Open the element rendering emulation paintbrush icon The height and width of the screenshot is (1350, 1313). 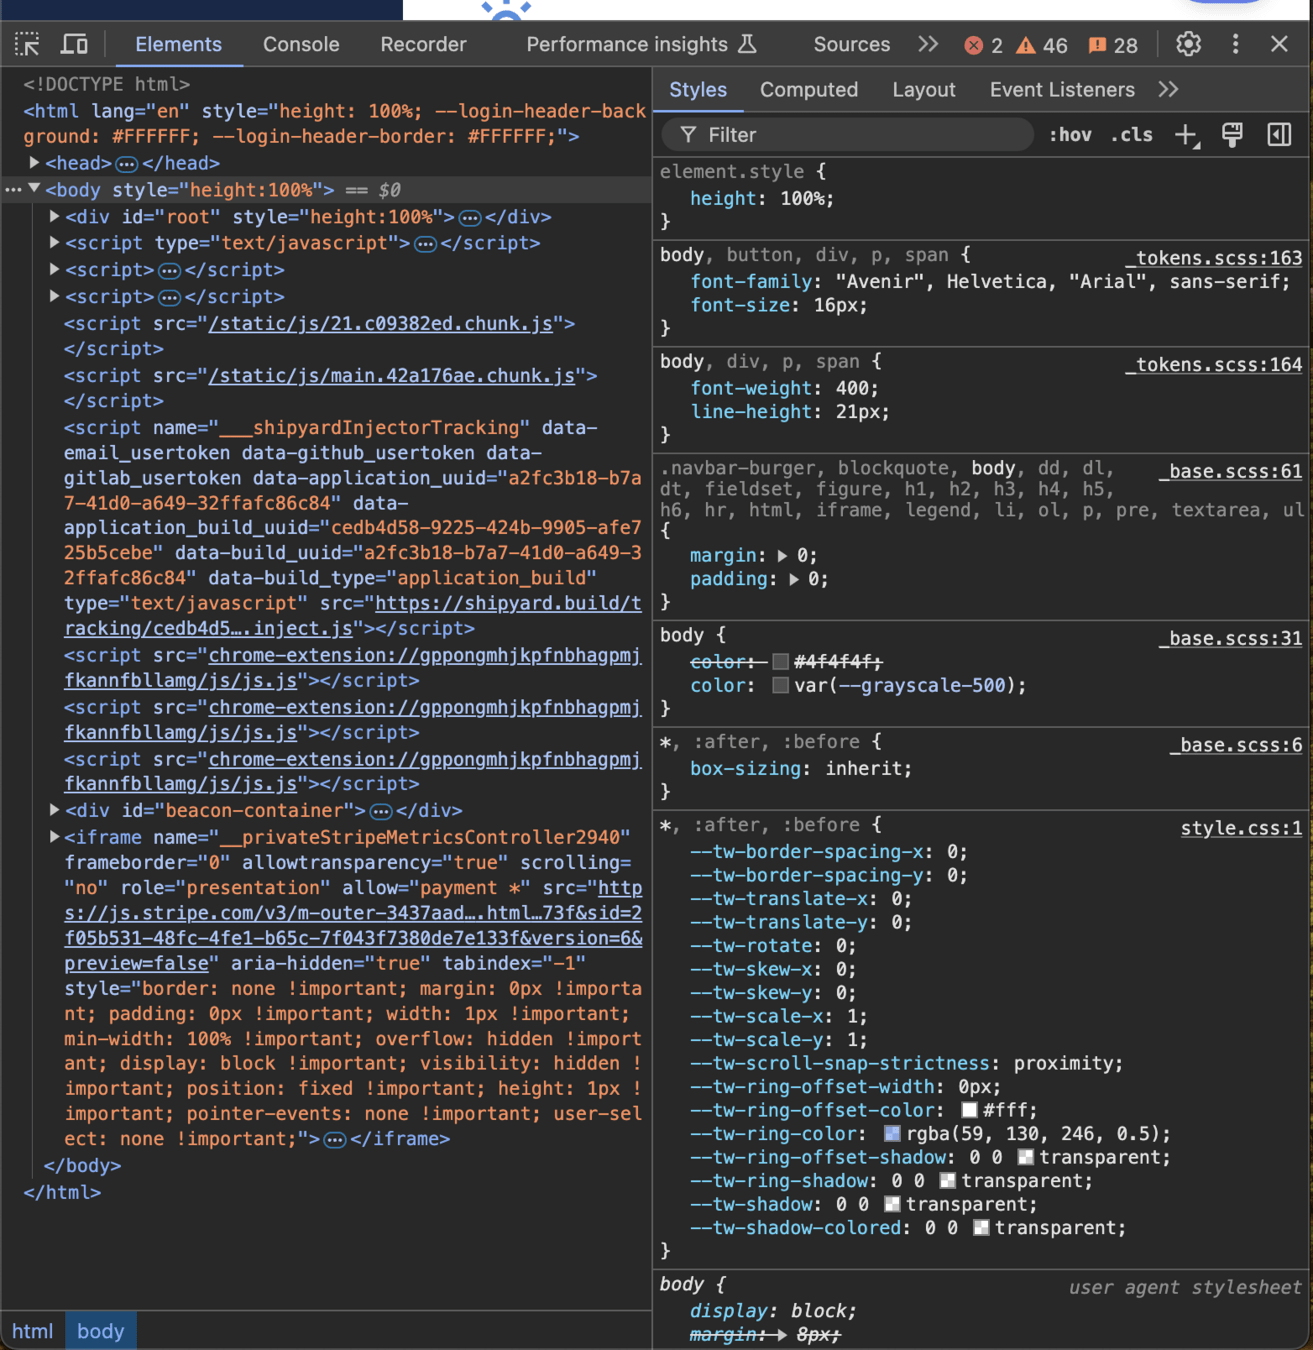coord(1232,135)
